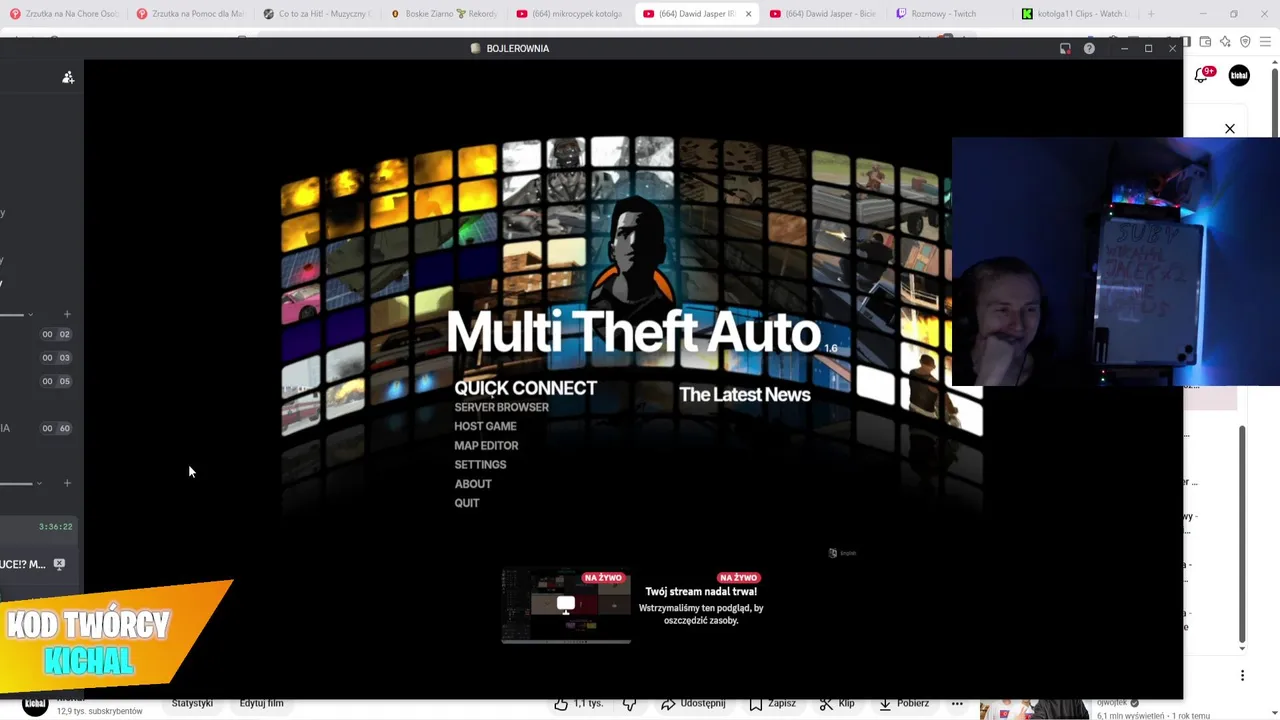Click the Kichal channel avatar below video
The width and height of the screenshot is (1280, 720).
36,706
